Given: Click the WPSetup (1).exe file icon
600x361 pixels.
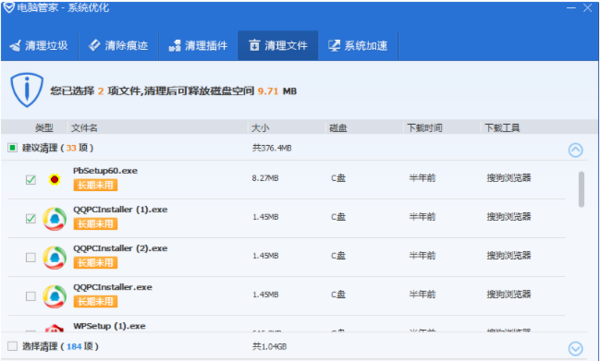Looking at the screenshot, I should coord(54,328).
